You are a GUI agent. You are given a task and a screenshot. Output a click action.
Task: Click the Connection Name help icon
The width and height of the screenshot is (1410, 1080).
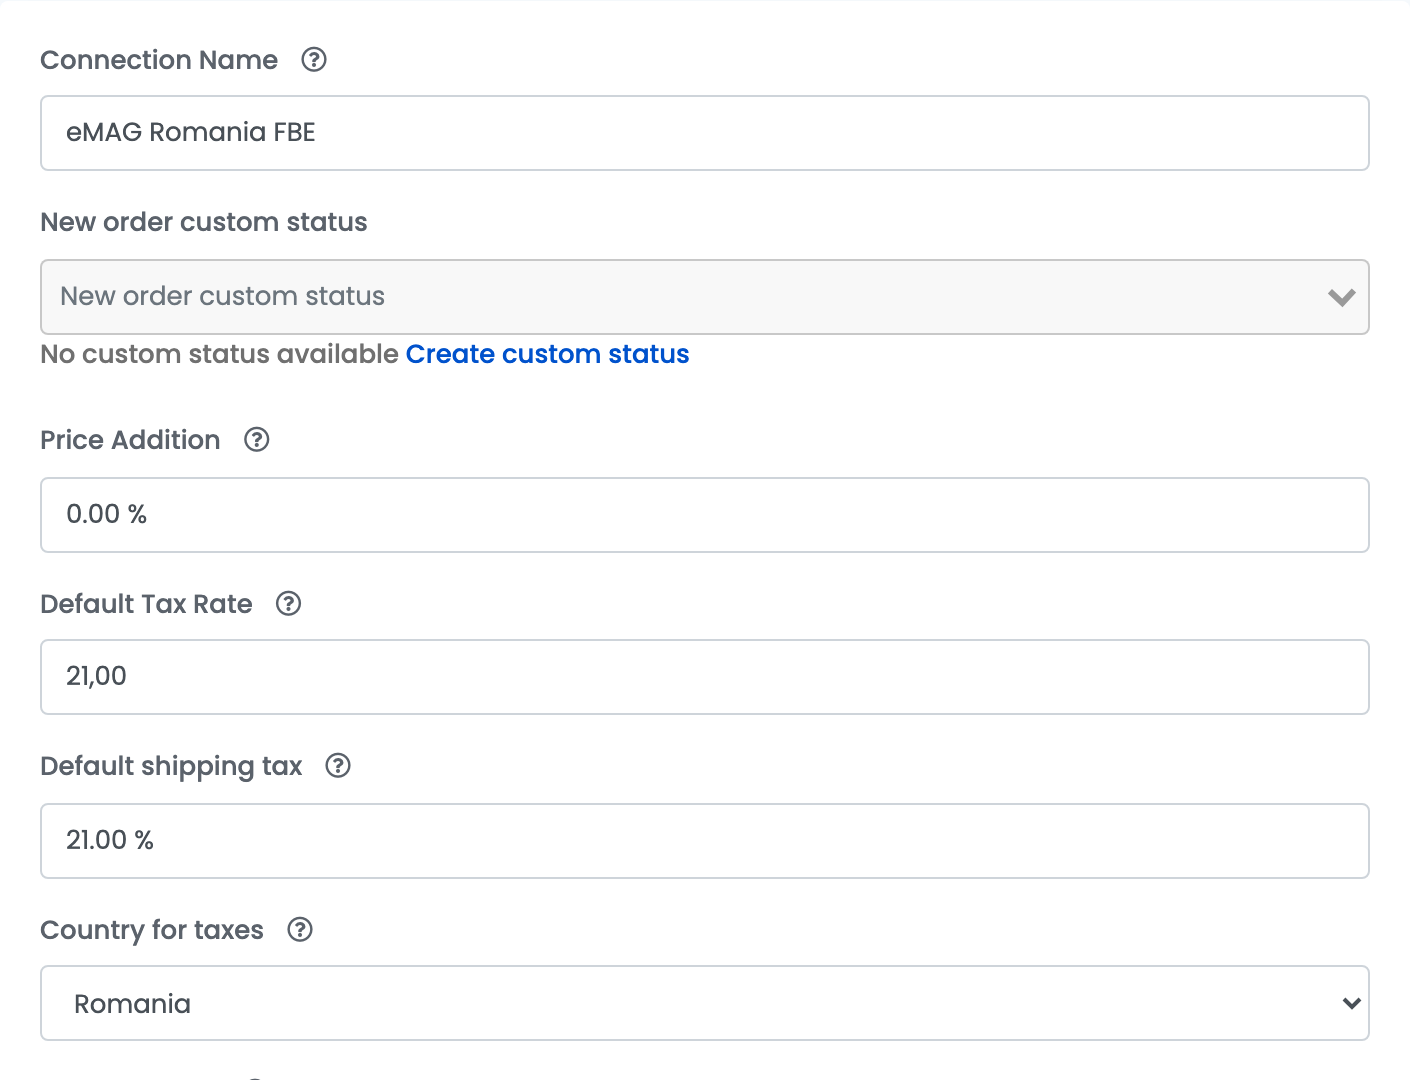(x=314, y=60)
